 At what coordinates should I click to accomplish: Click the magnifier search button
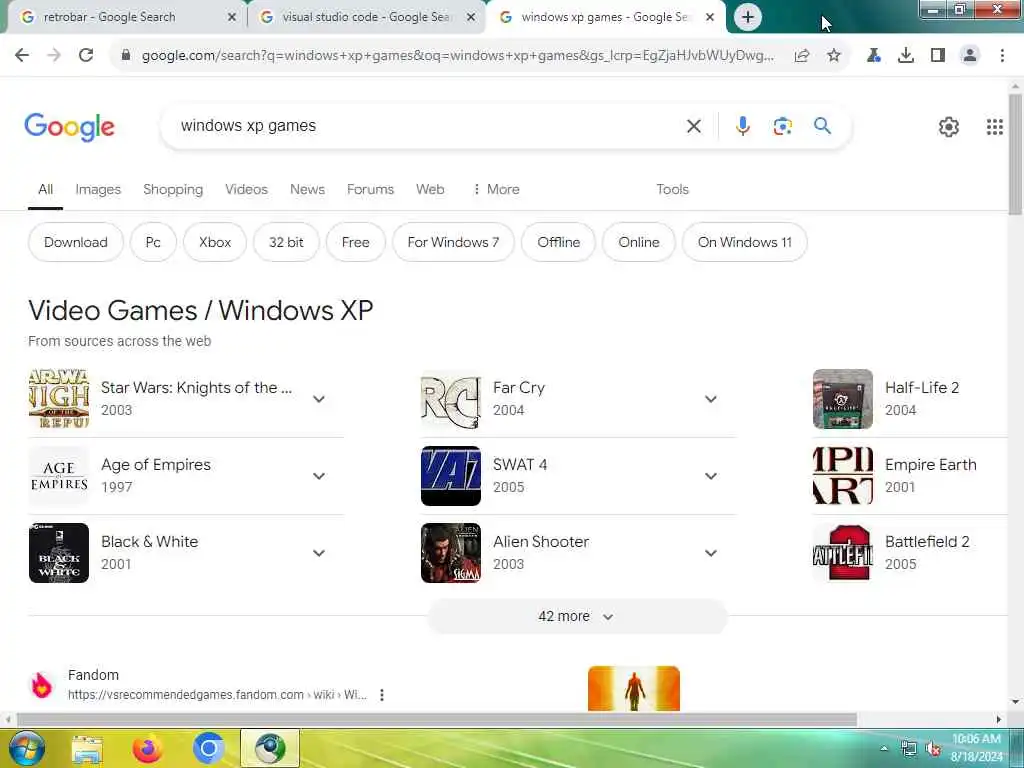pos(822,125)
